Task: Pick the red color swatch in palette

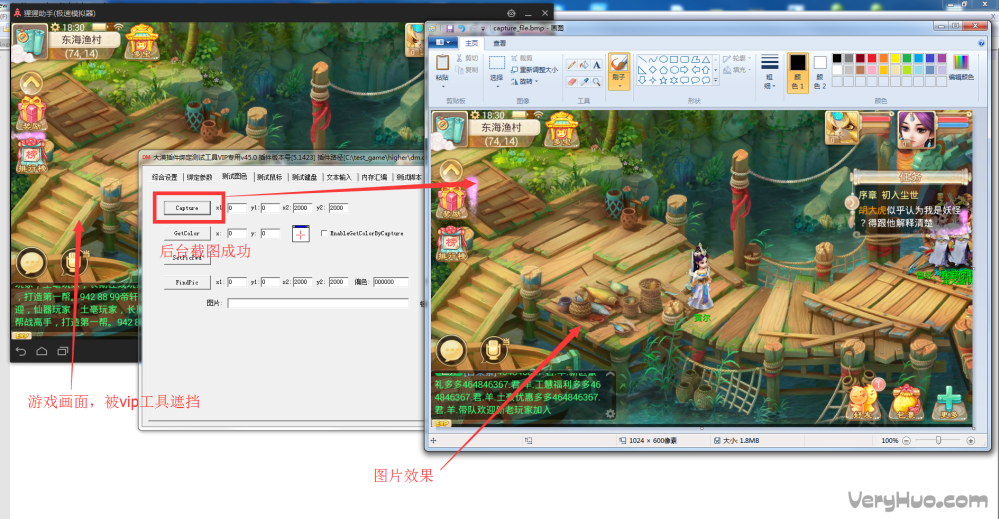Action: 872,59
